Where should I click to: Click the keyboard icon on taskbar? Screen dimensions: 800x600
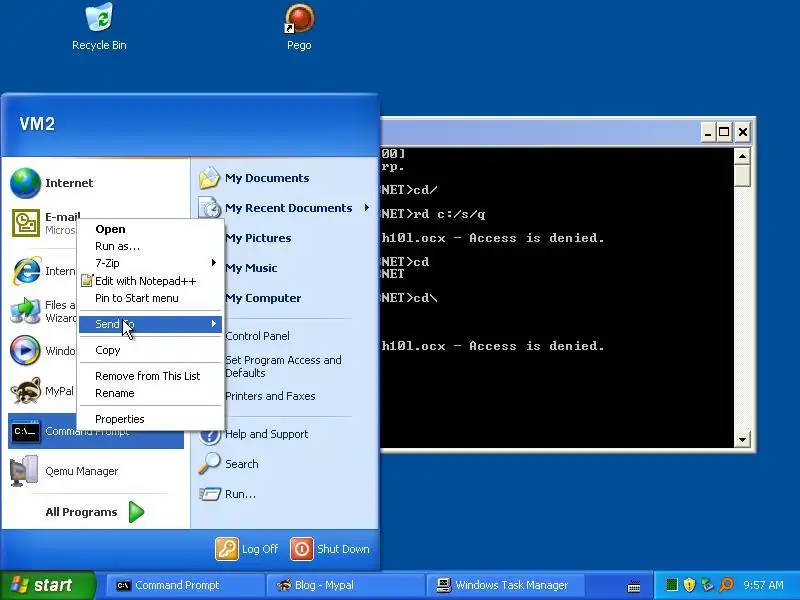coord(634,587)
